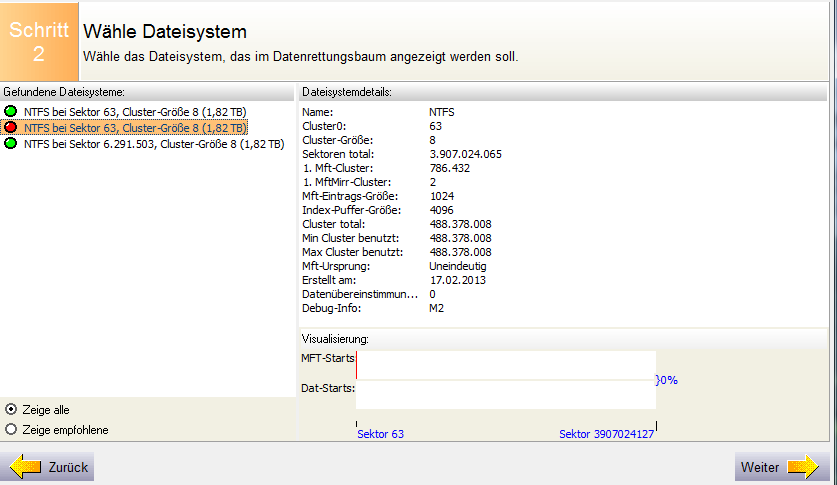This screenshot has width=837, height=485.
Task: Click the red status dot of selected NTFS entry
Action: (x=11, y=128)
